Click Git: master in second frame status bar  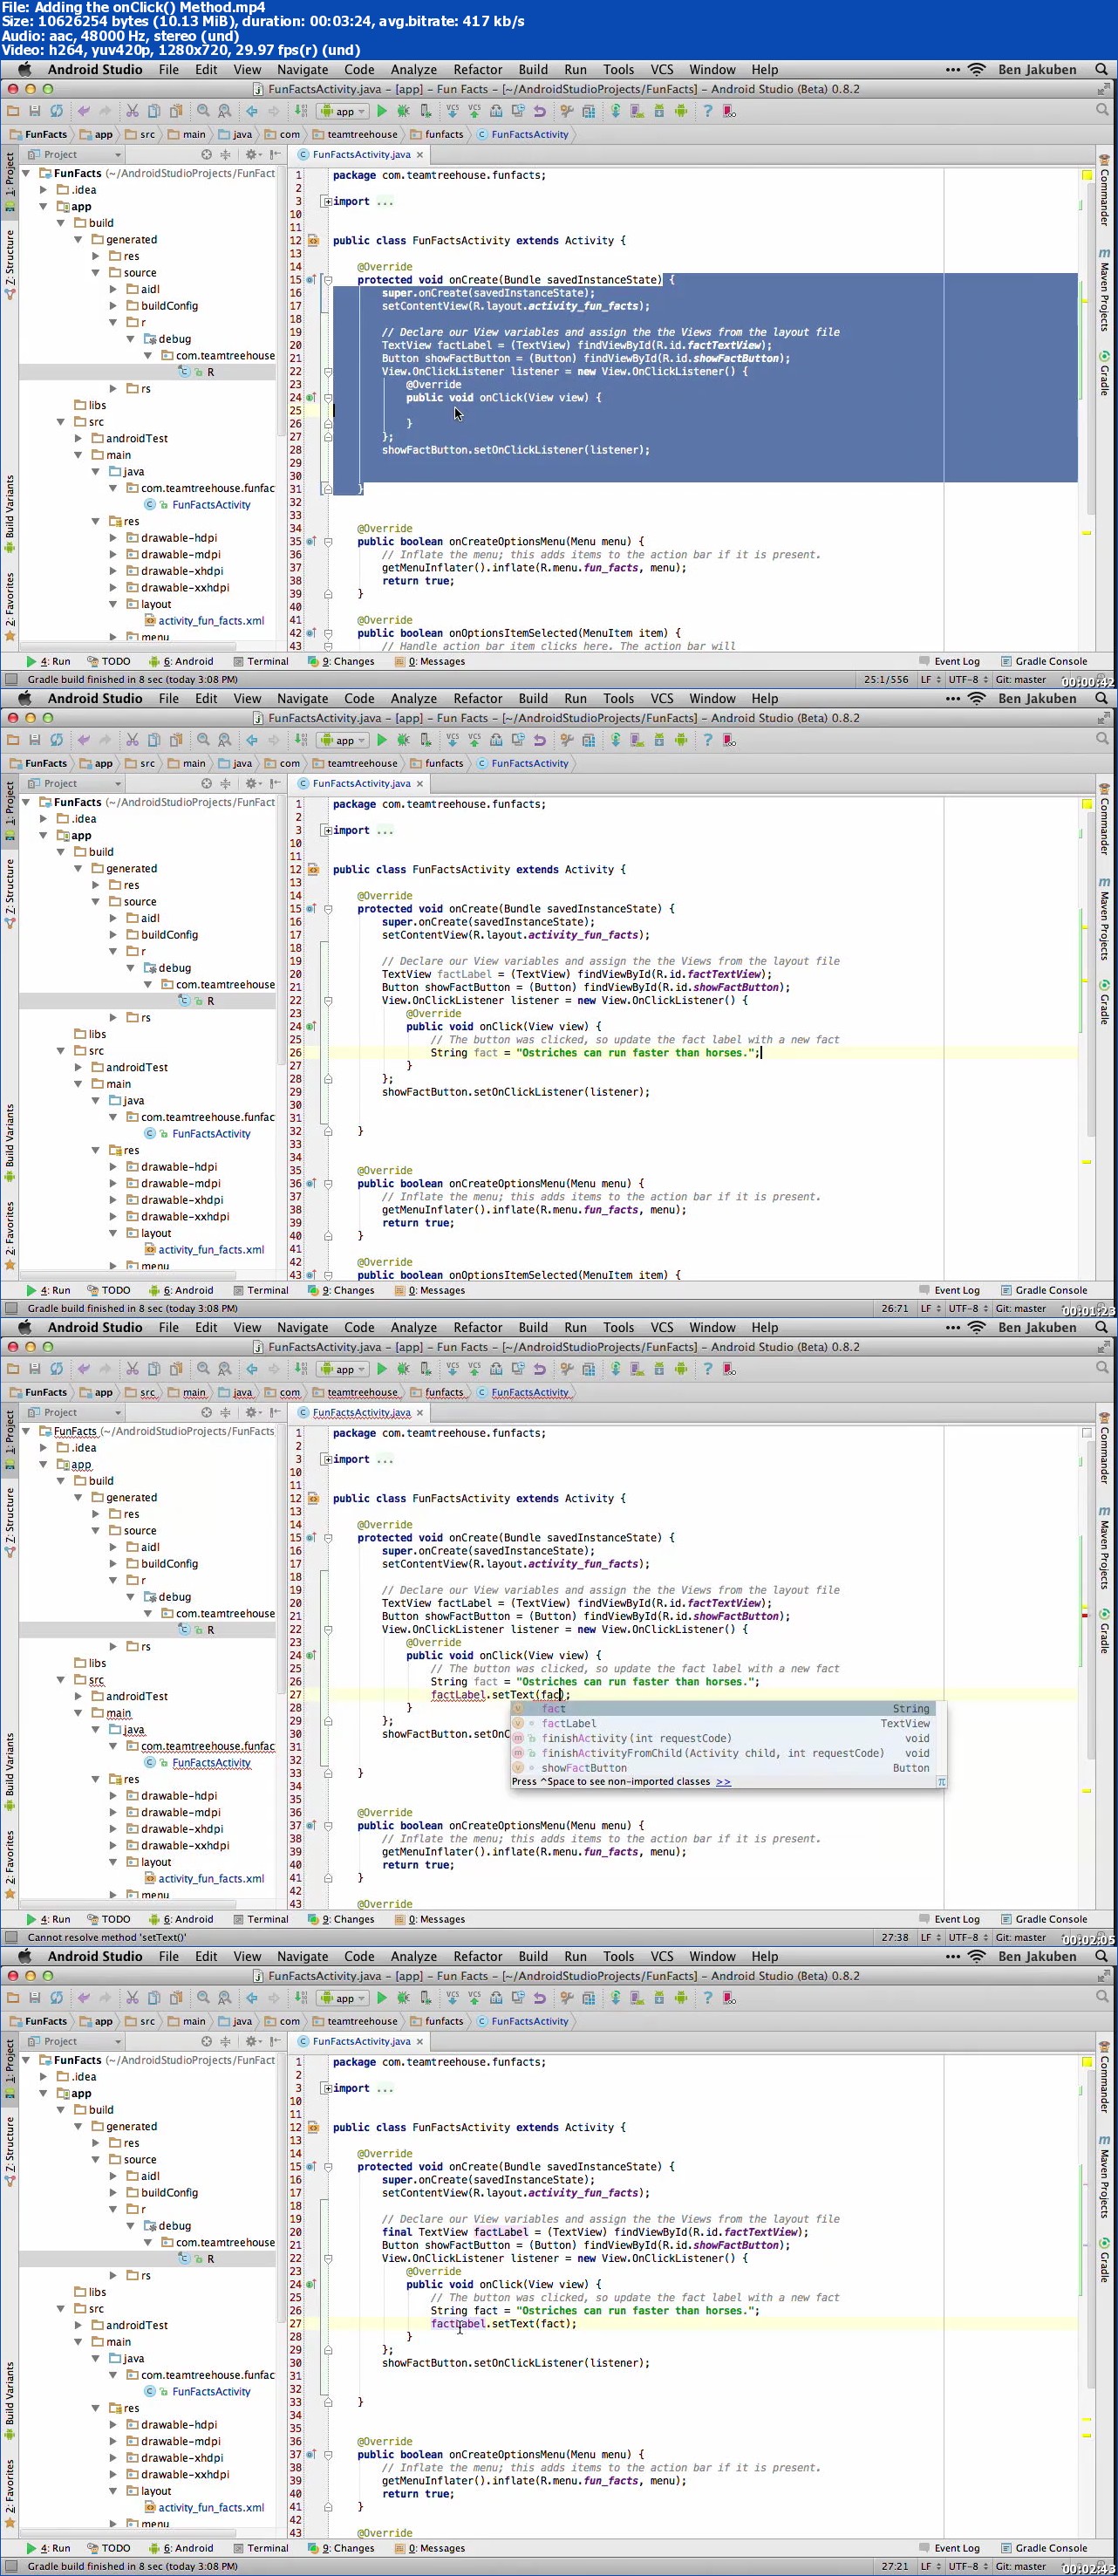click(x=1020, y=1308)
